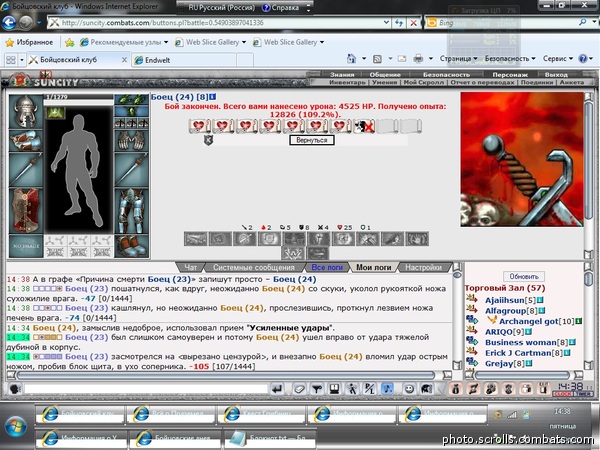Switch to the Чат tab
This screenshot has width=600, height=450.
(x=191, y=267)
